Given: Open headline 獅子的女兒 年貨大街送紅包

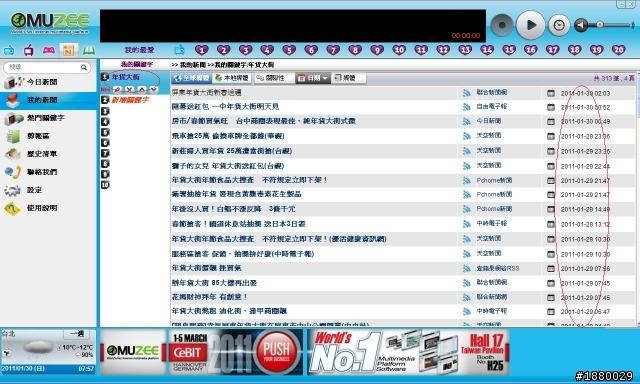Looking at the screenshot, I should 228,166.
